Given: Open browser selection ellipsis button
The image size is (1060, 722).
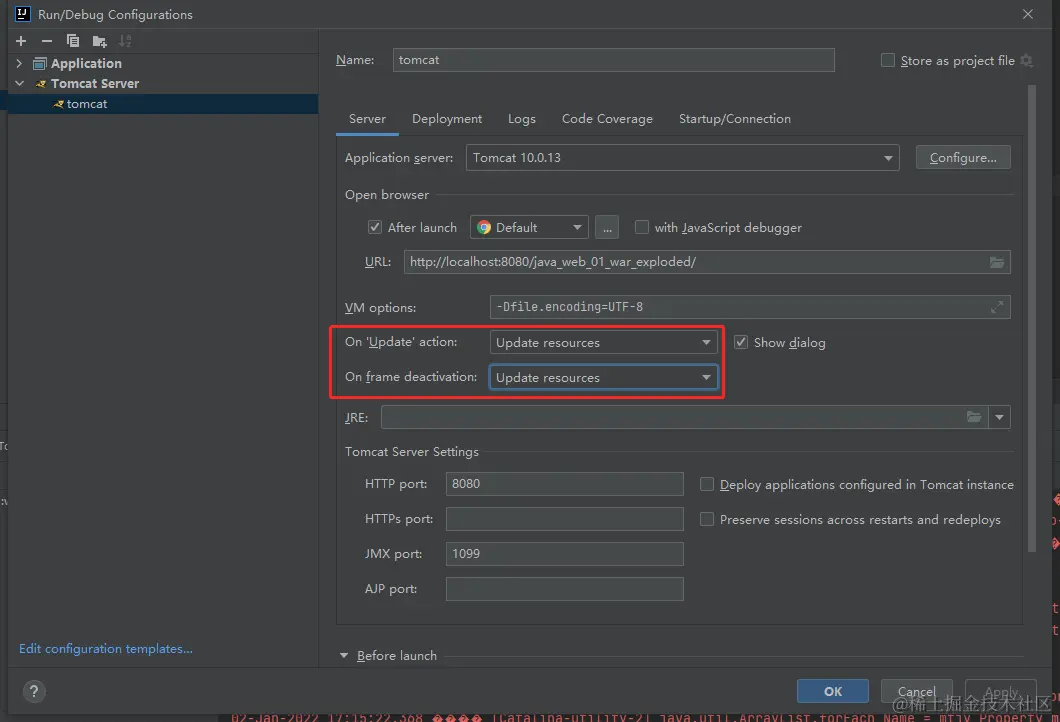Looking at the screenshot, I should tap(606, 227).
